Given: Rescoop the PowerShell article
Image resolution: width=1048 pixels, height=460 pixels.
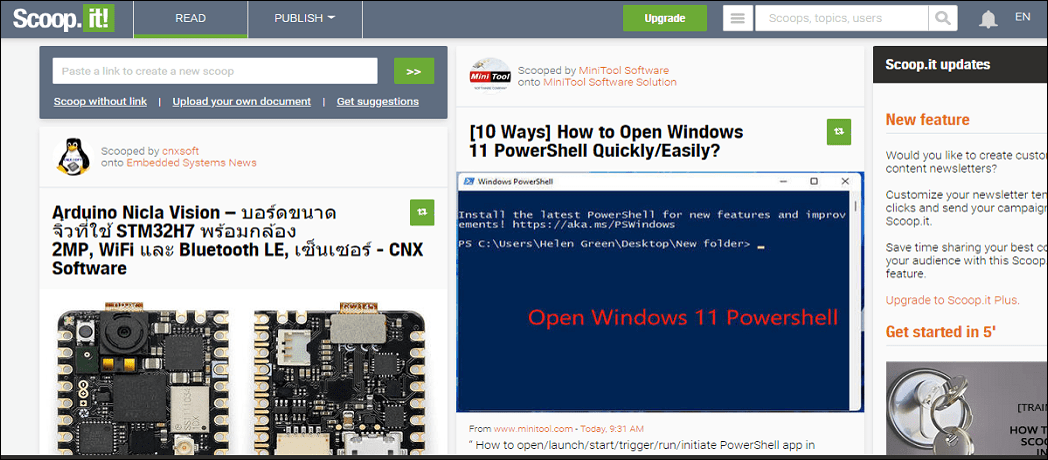Looking at the screenshot, I should [839, 132].
